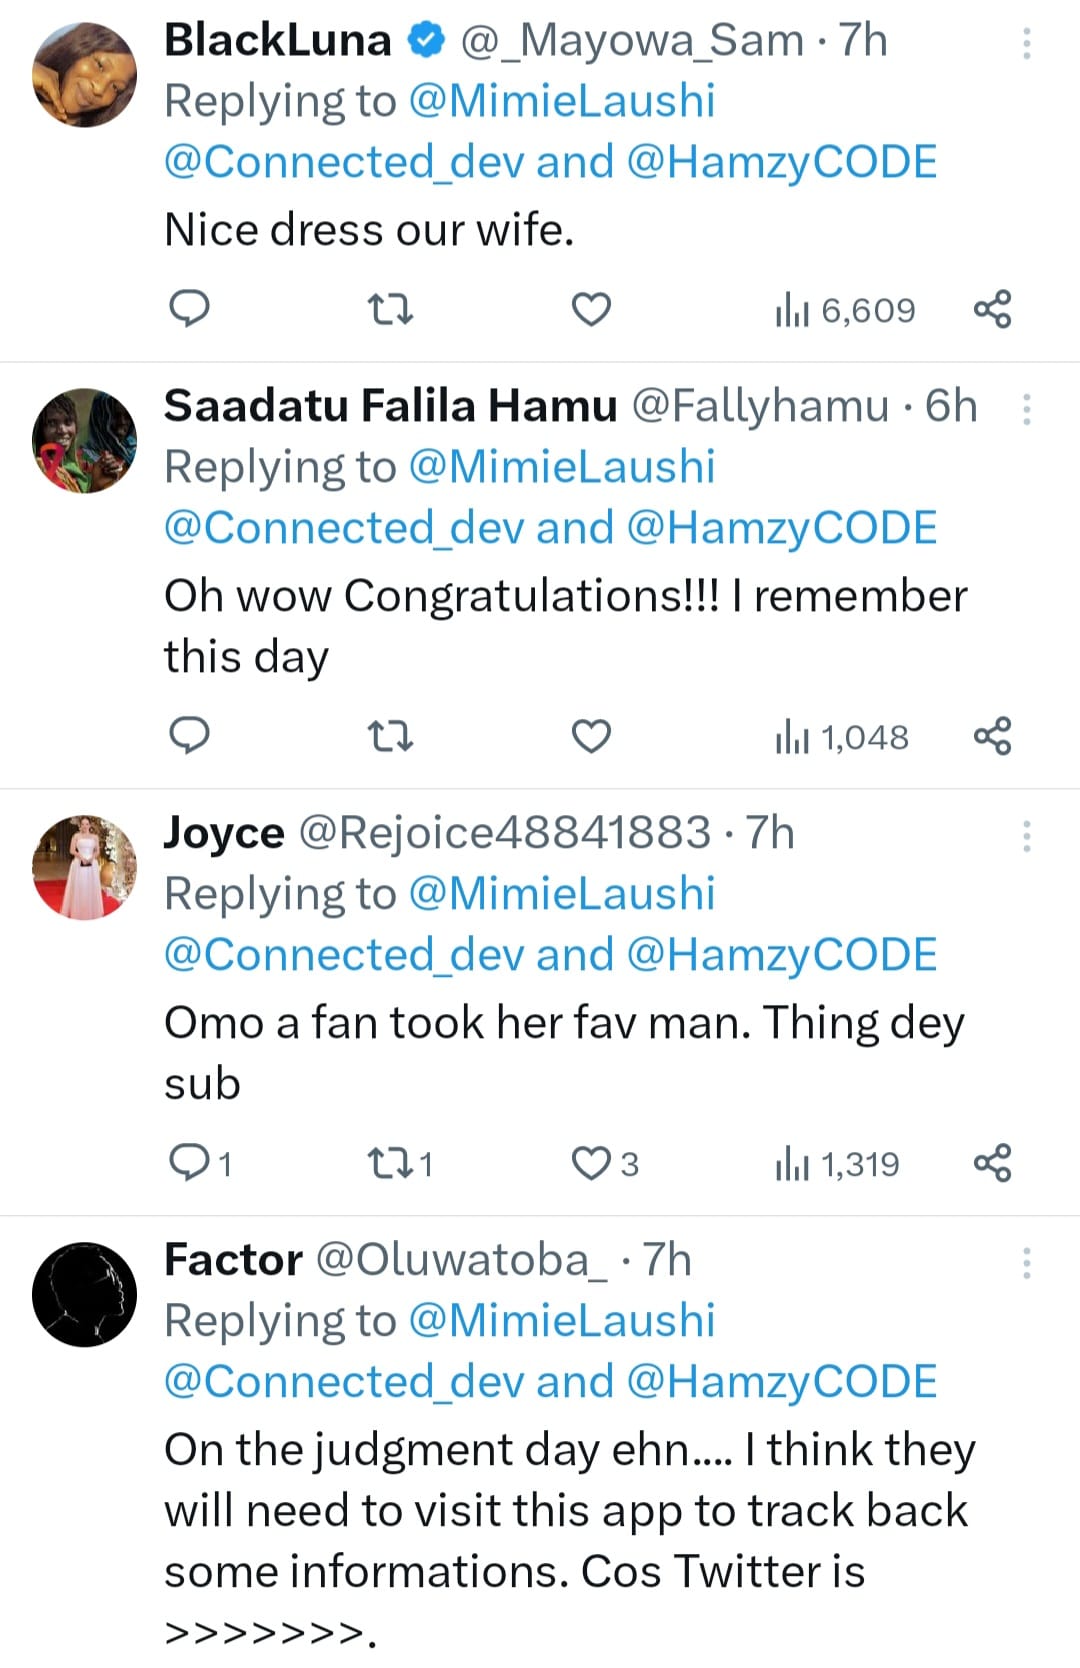Image resolution: width=1080 pixels, height=1668 pixels.
Task: Reply to BlackLuna's "Nice dress" tweet
Action: coord(187,309)
